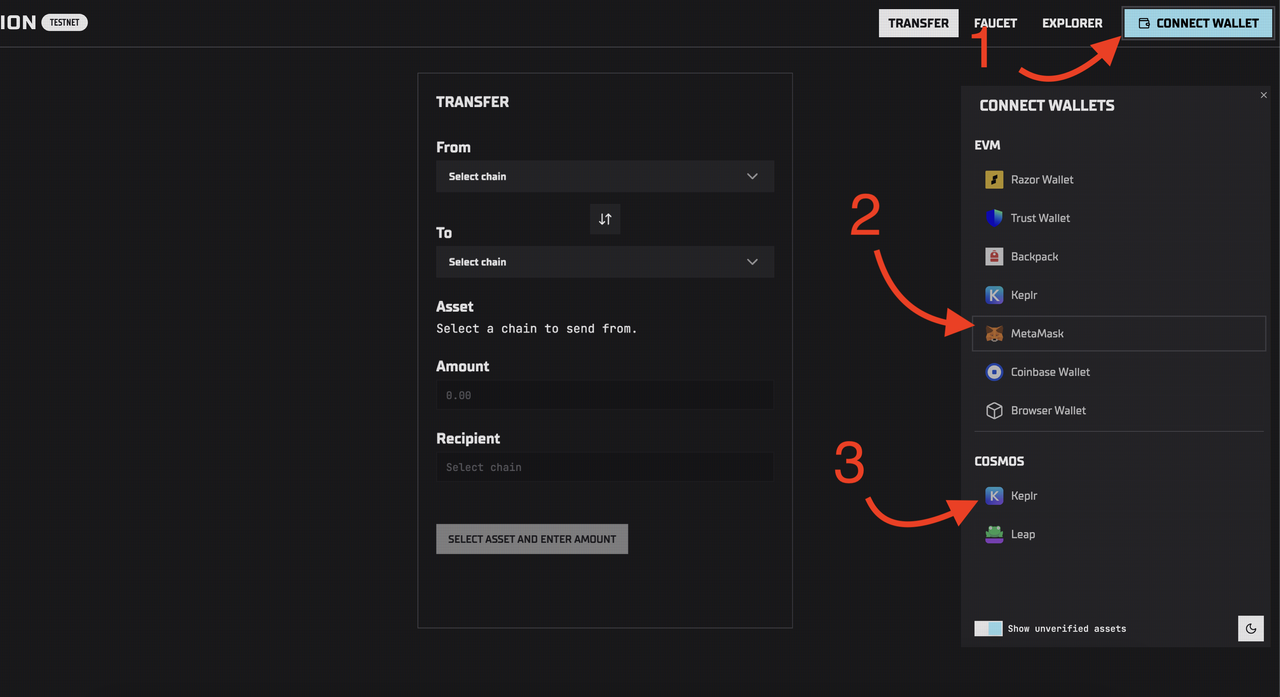Click the Razor Wallet icon
This screenshot has height=697, width=1280.
click(994, 180)
